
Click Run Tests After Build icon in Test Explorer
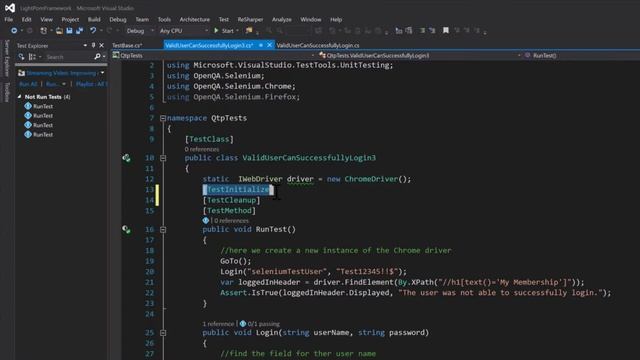[x=21, y=57]
